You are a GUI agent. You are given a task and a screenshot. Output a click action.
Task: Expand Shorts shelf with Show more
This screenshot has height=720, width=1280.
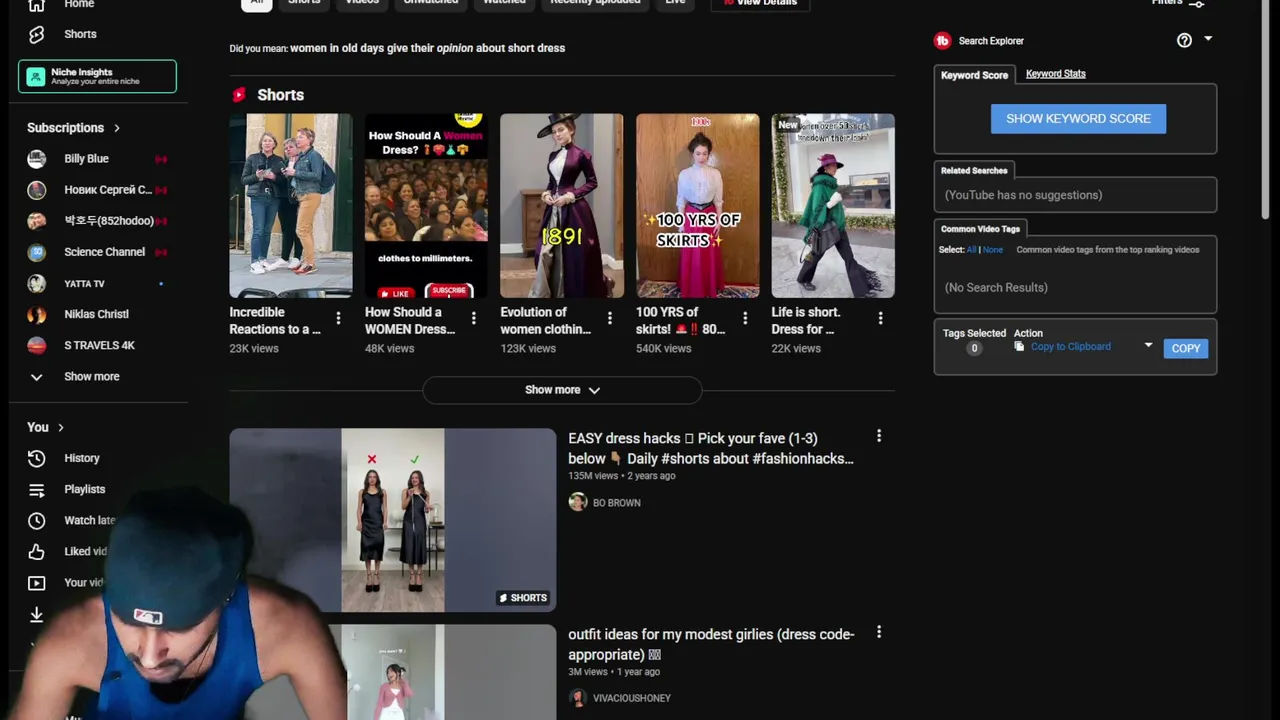(562, 390)
